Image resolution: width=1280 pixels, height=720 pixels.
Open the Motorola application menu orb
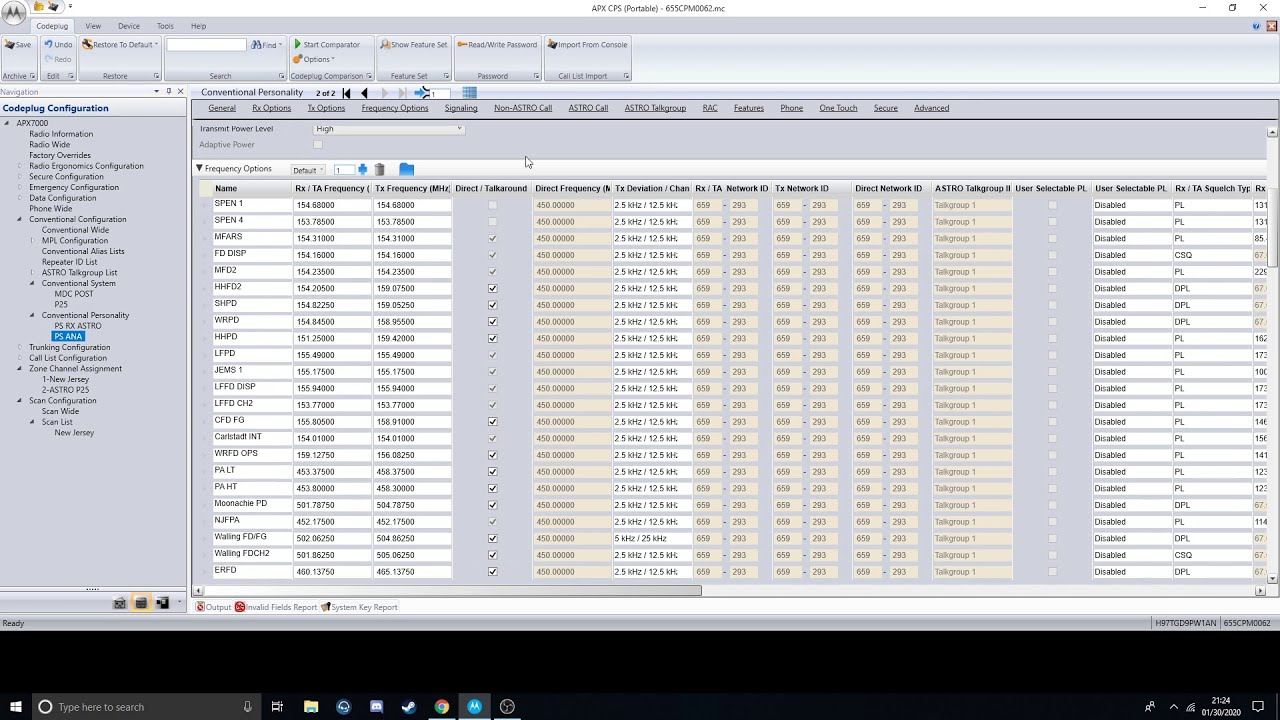coord(14,11)
